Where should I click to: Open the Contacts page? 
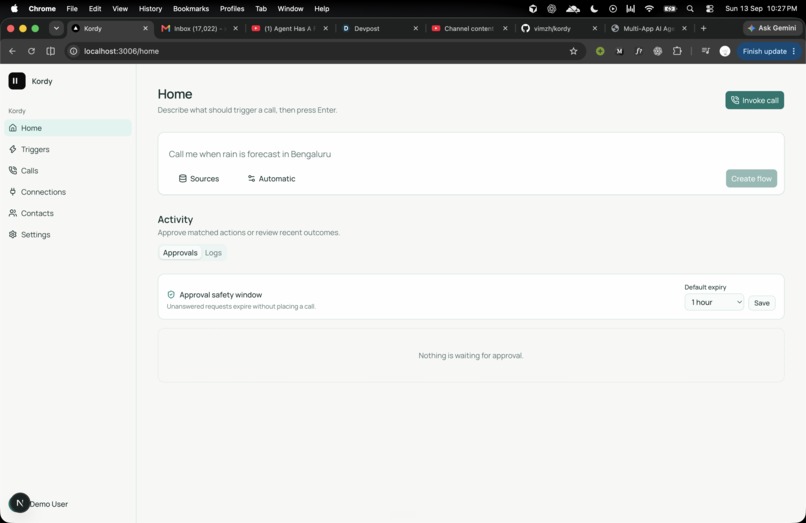point(67,213)
